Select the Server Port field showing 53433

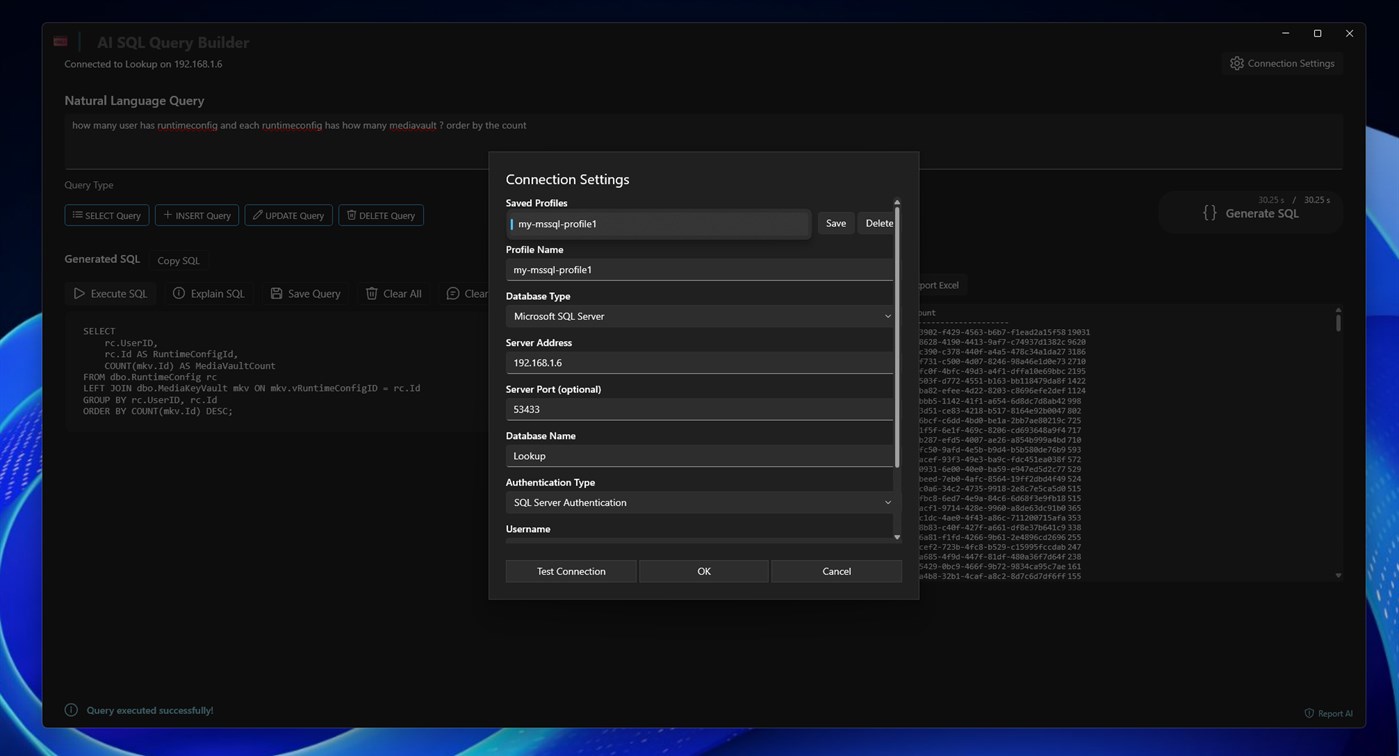[699, 409]
